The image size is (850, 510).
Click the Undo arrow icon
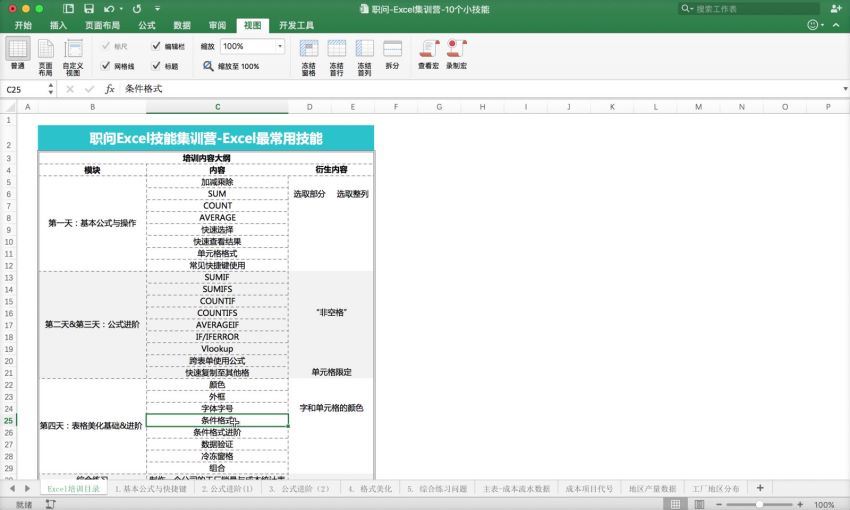click(110, 9)
